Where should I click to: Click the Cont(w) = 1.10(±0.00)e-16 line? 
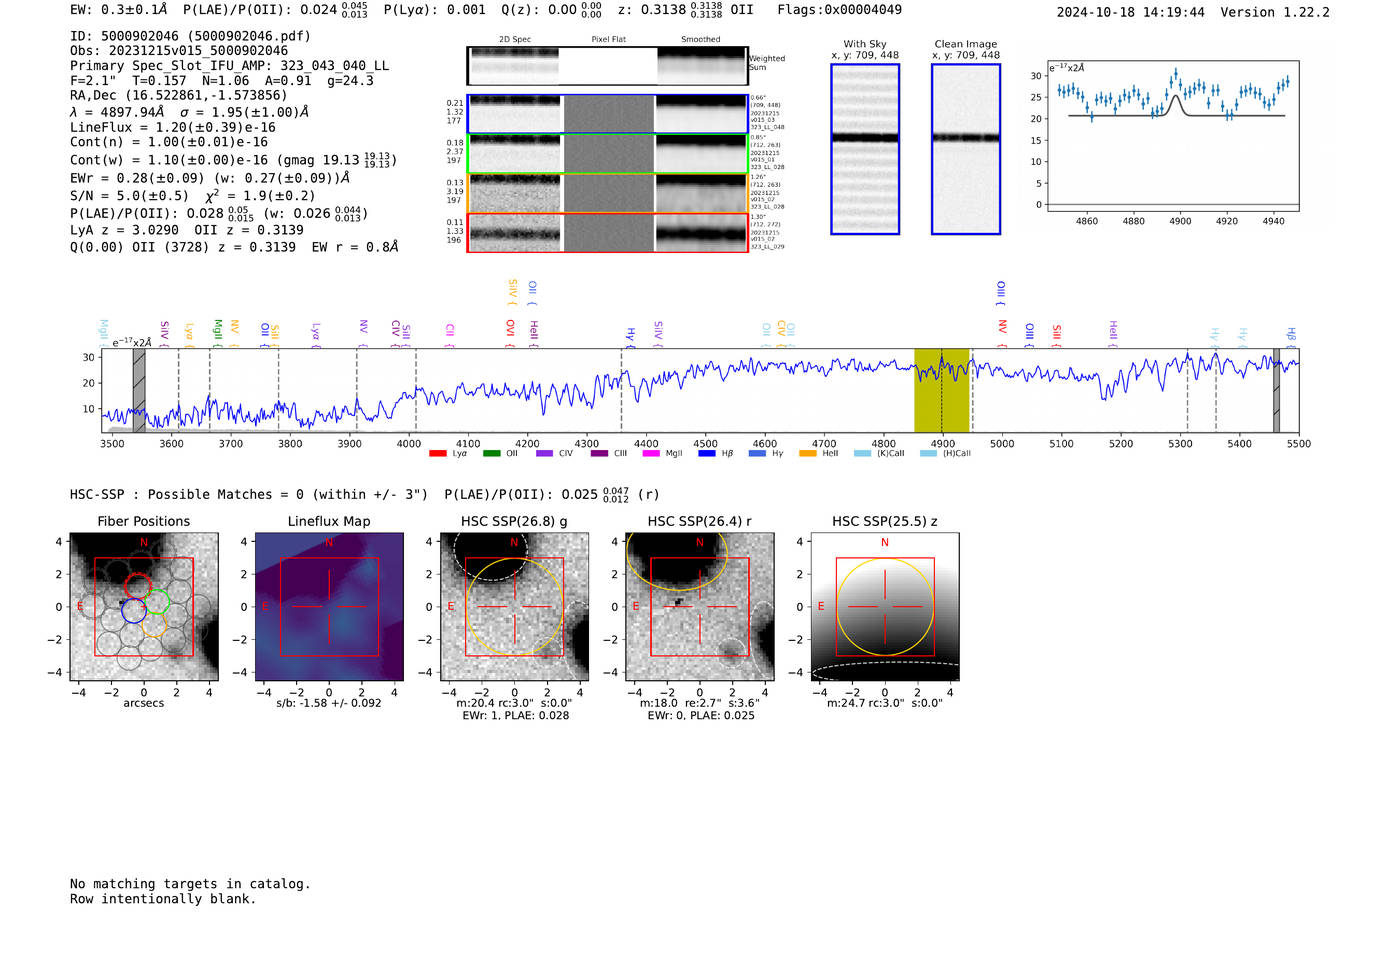[x=233, y=160]
